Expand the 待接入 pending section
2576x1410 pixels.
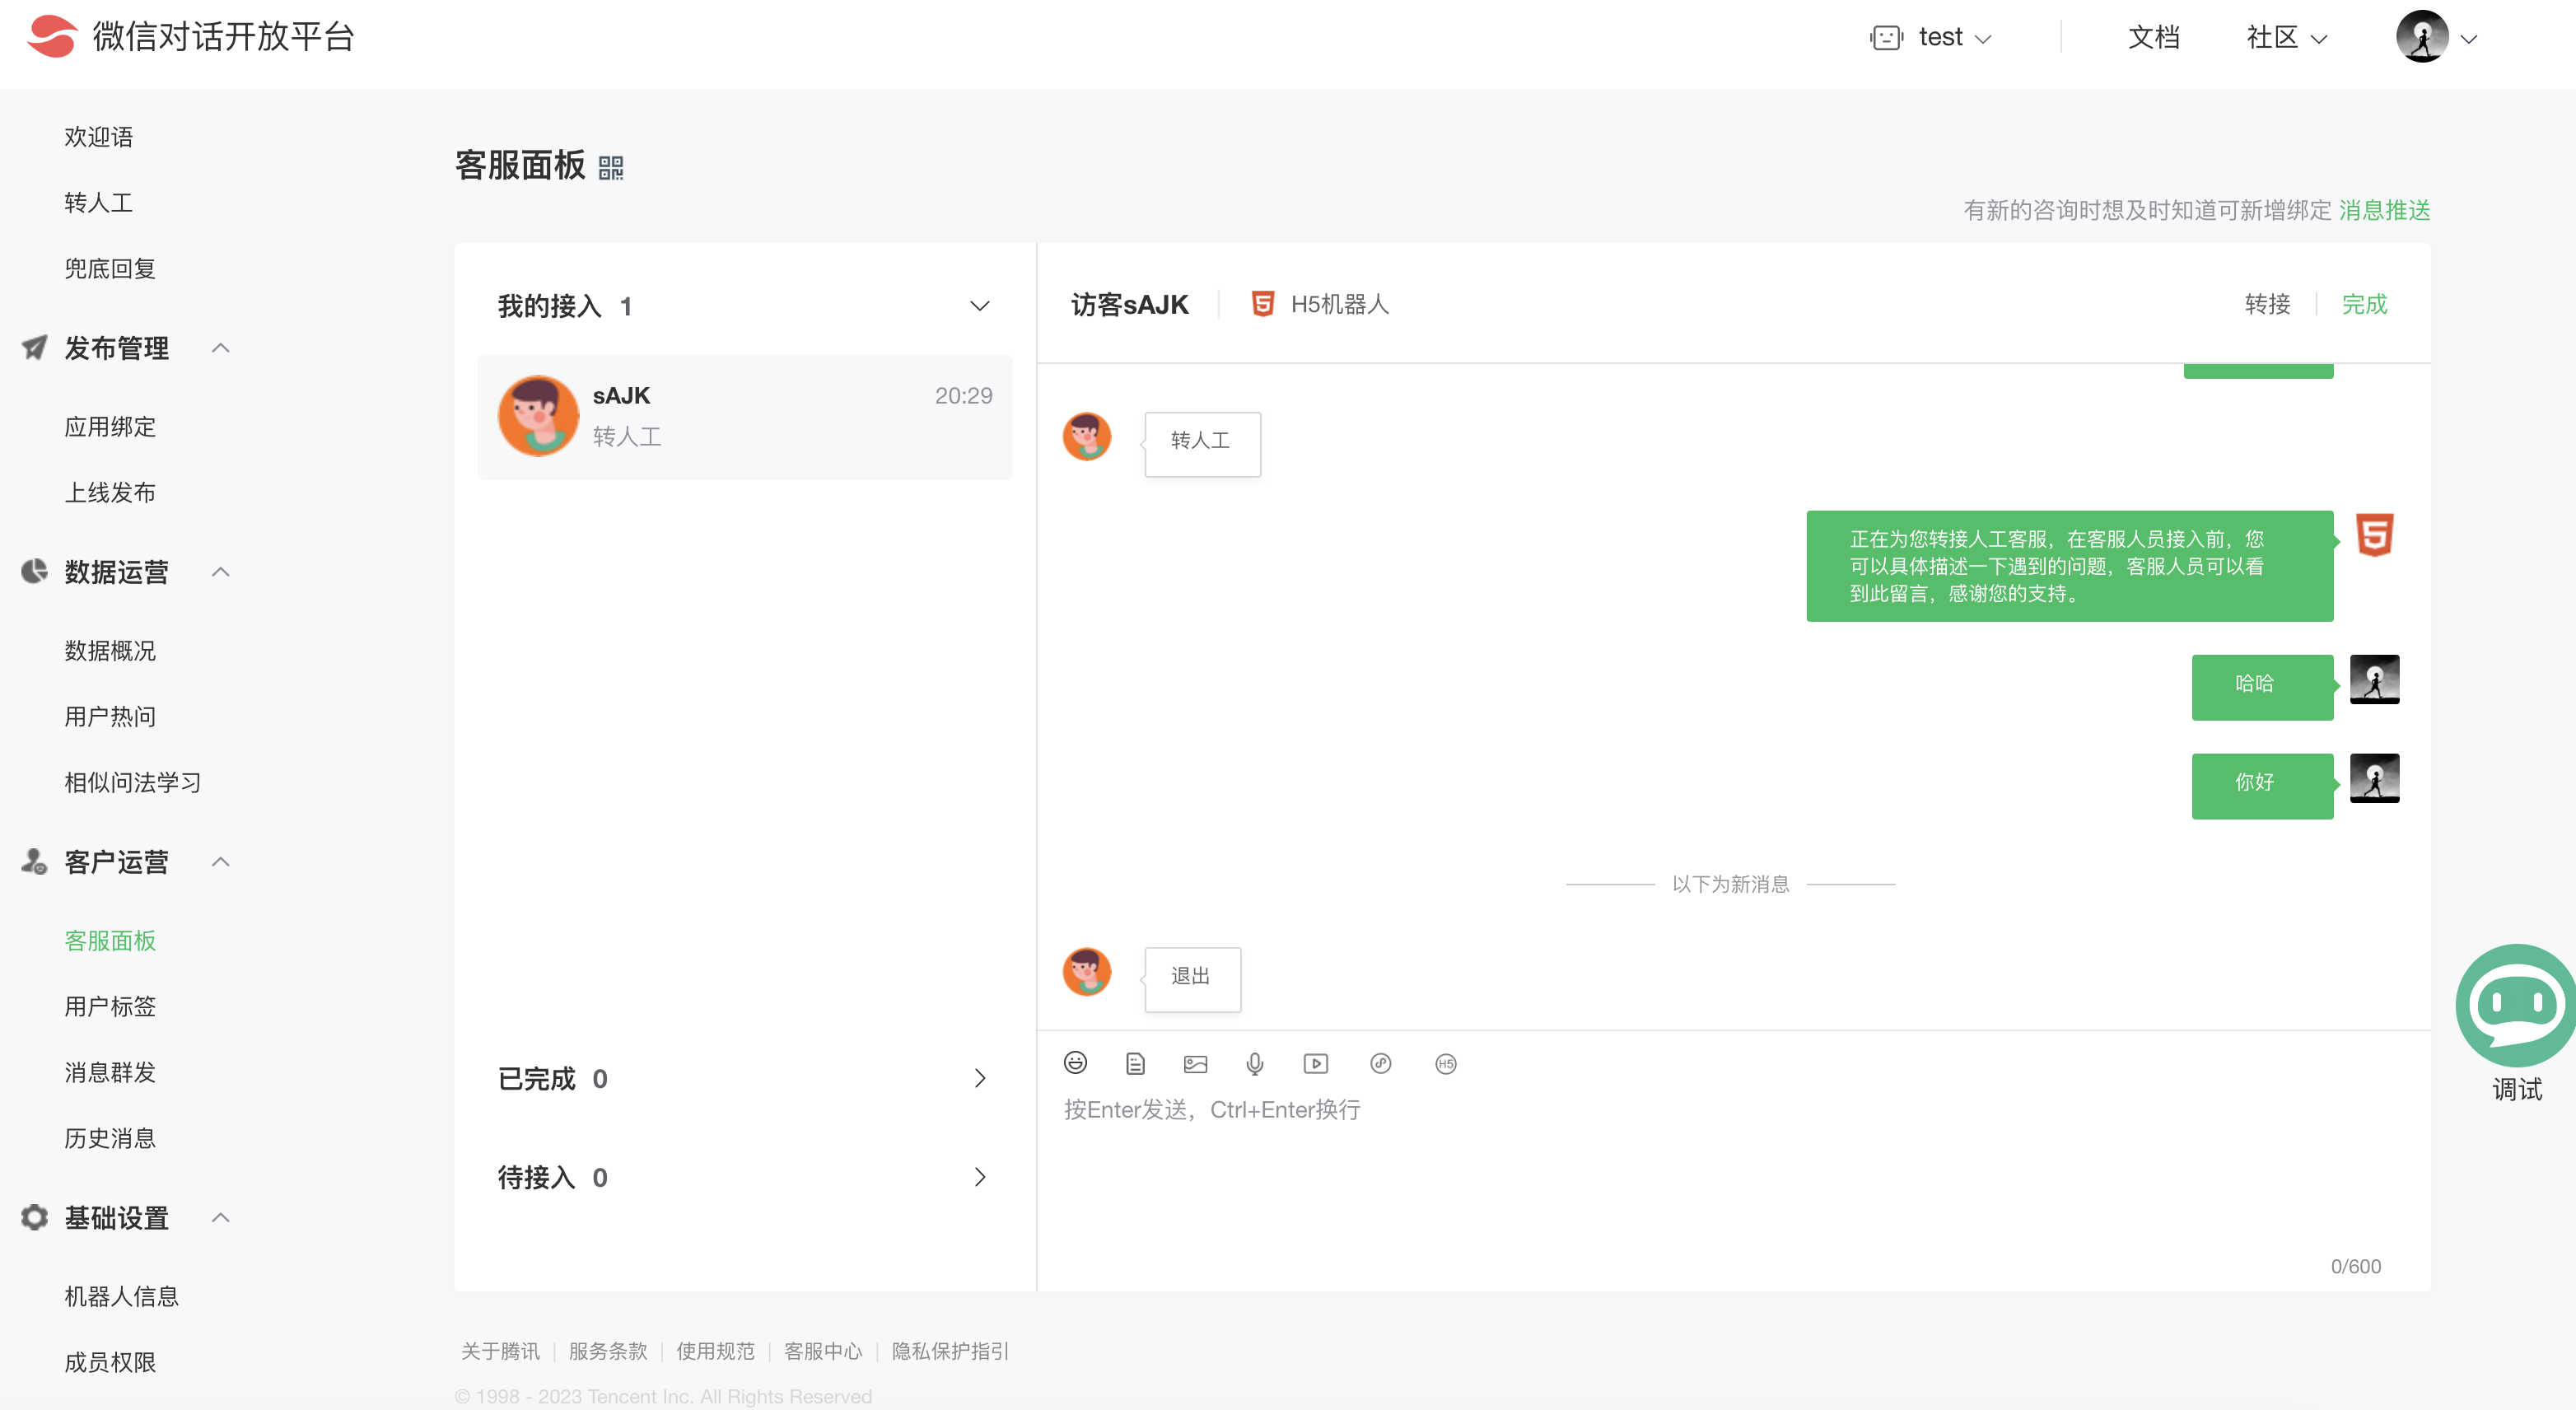pyautogui.click(x=979, y=1177)
